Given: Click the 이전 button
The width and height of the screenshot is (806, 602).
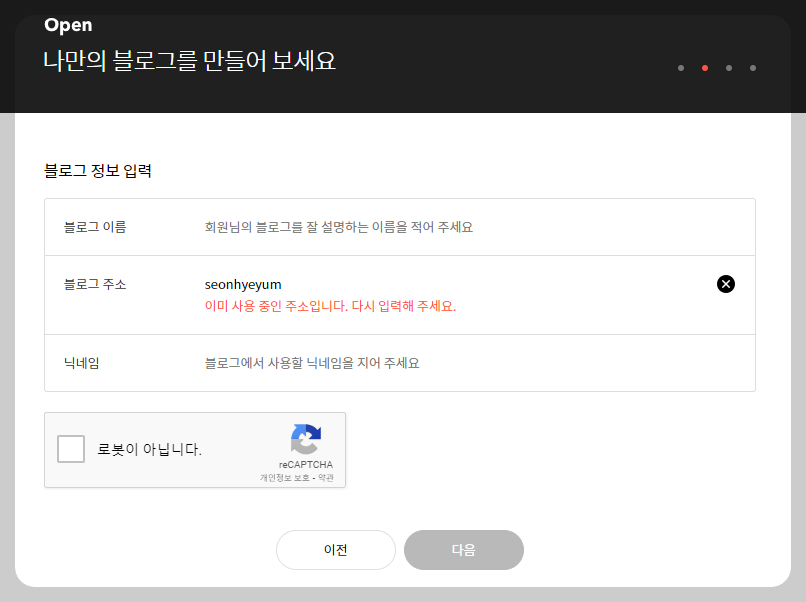Looking at the screenshot, I should click(336, 550).
